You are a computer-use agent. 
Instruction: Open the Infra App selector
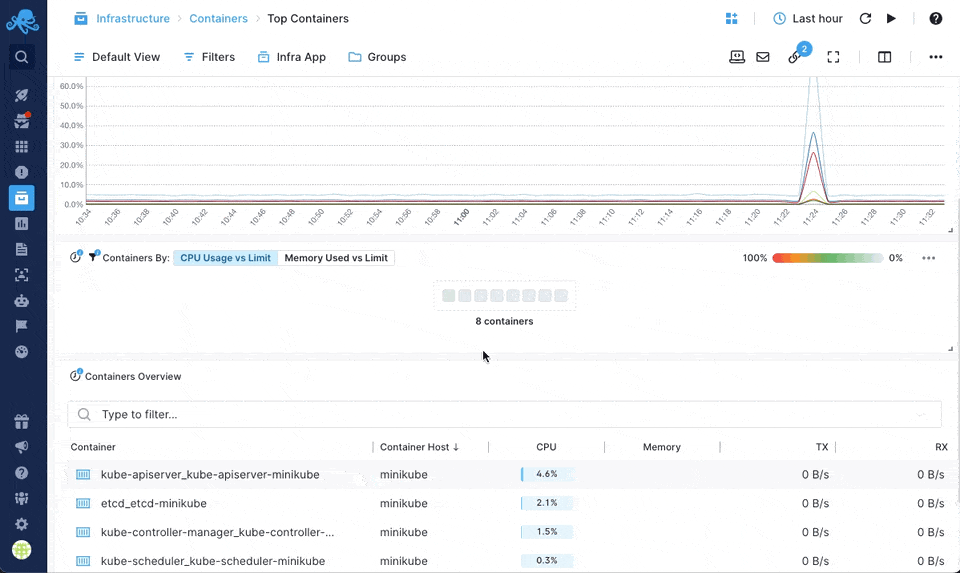[x=291, y=57]
